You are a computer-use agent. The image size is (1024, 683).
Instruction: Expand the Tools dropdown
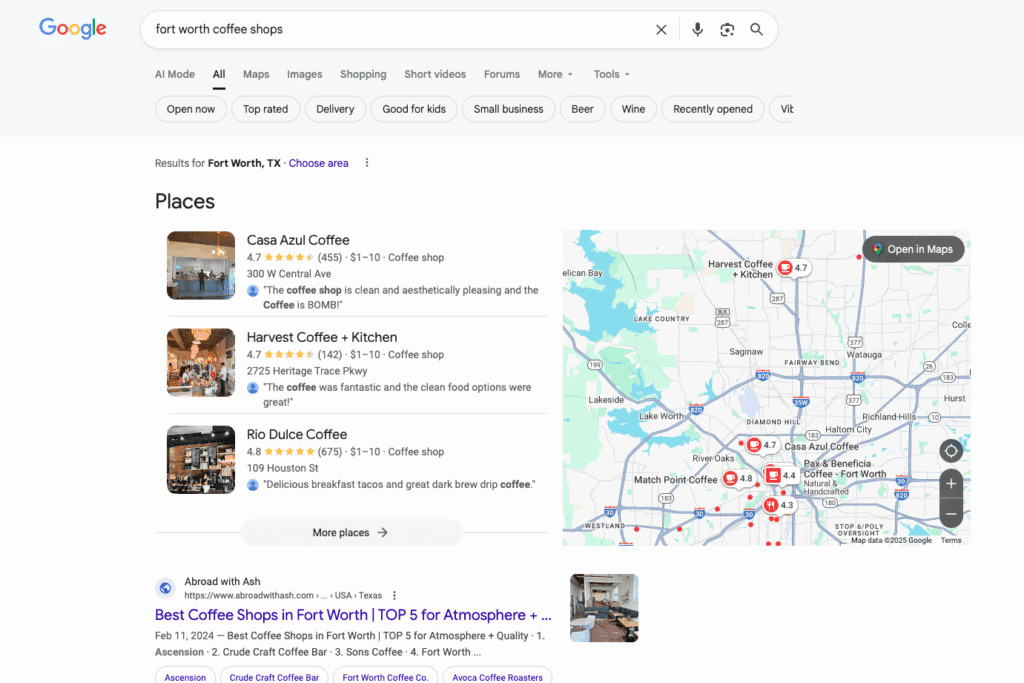point(611,74)
